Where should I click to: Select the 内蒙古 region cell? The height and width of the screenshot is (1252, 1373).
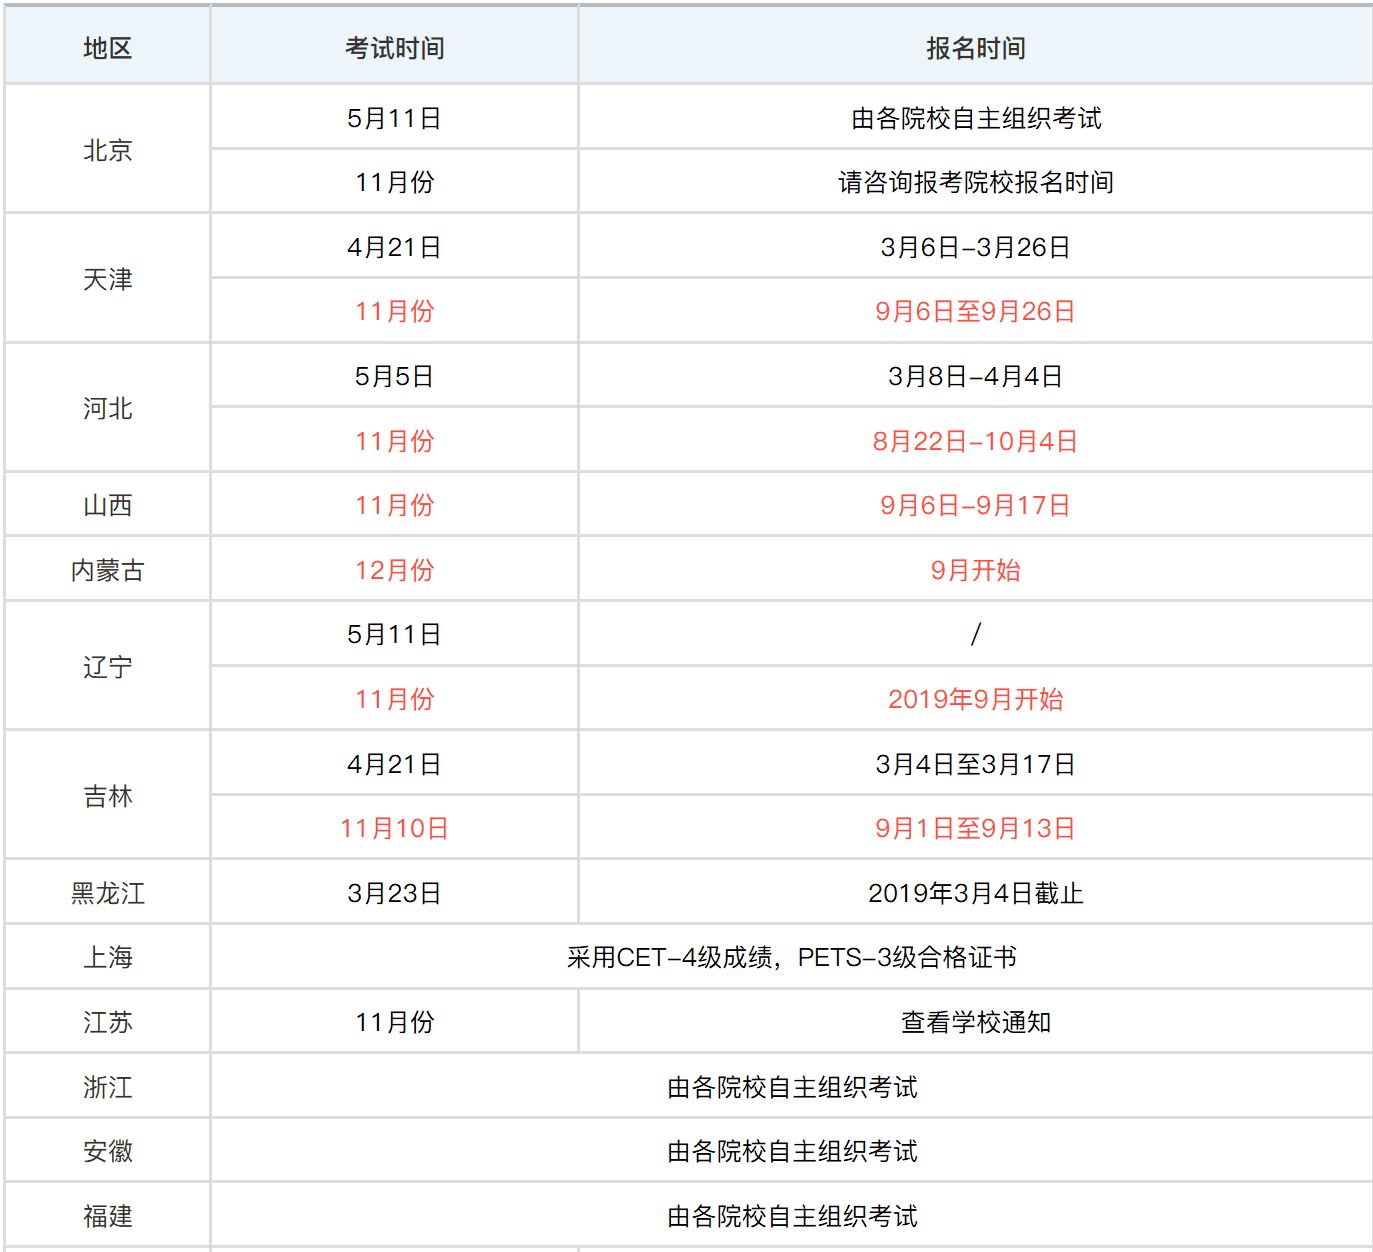[107, 570]
